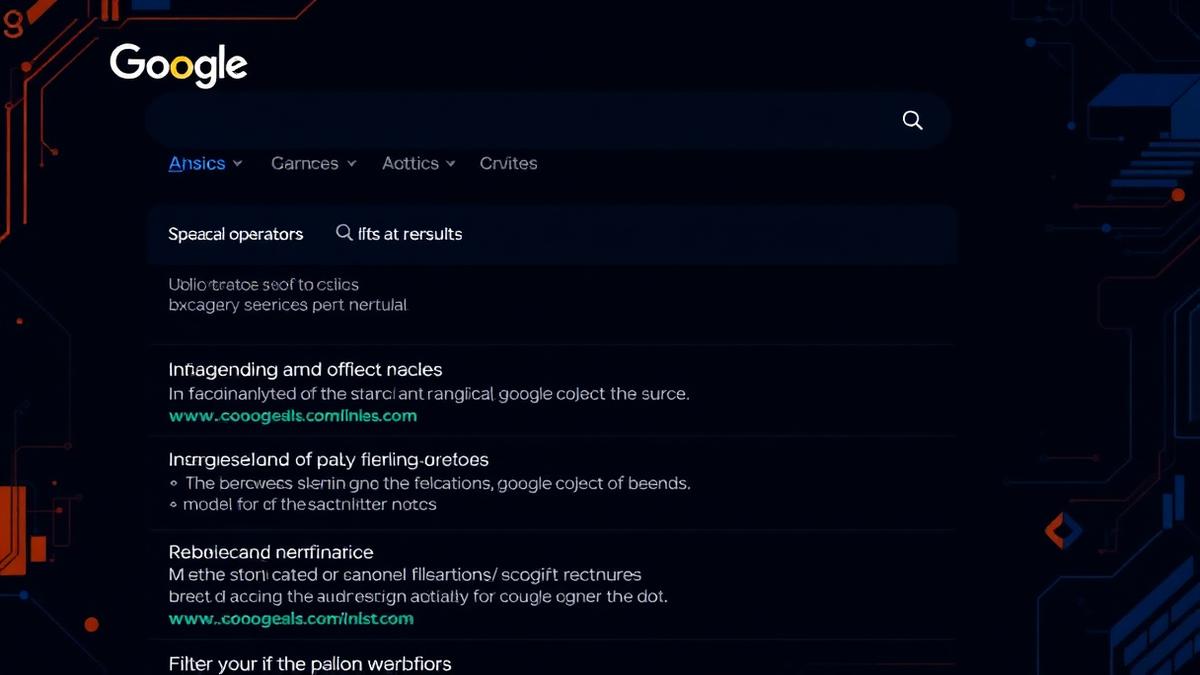This screenshot has width=1200, height=675.
Task: Click the orange diamond icon on the right edge
Action: (1060, 533)
